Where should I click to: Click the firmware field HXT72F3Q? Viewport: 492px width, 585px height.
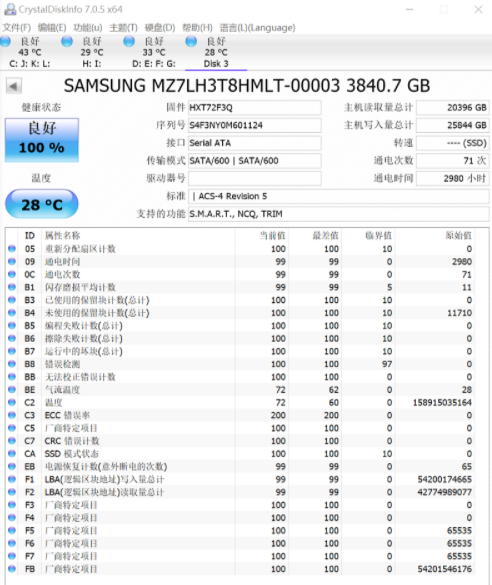[255, 107]
